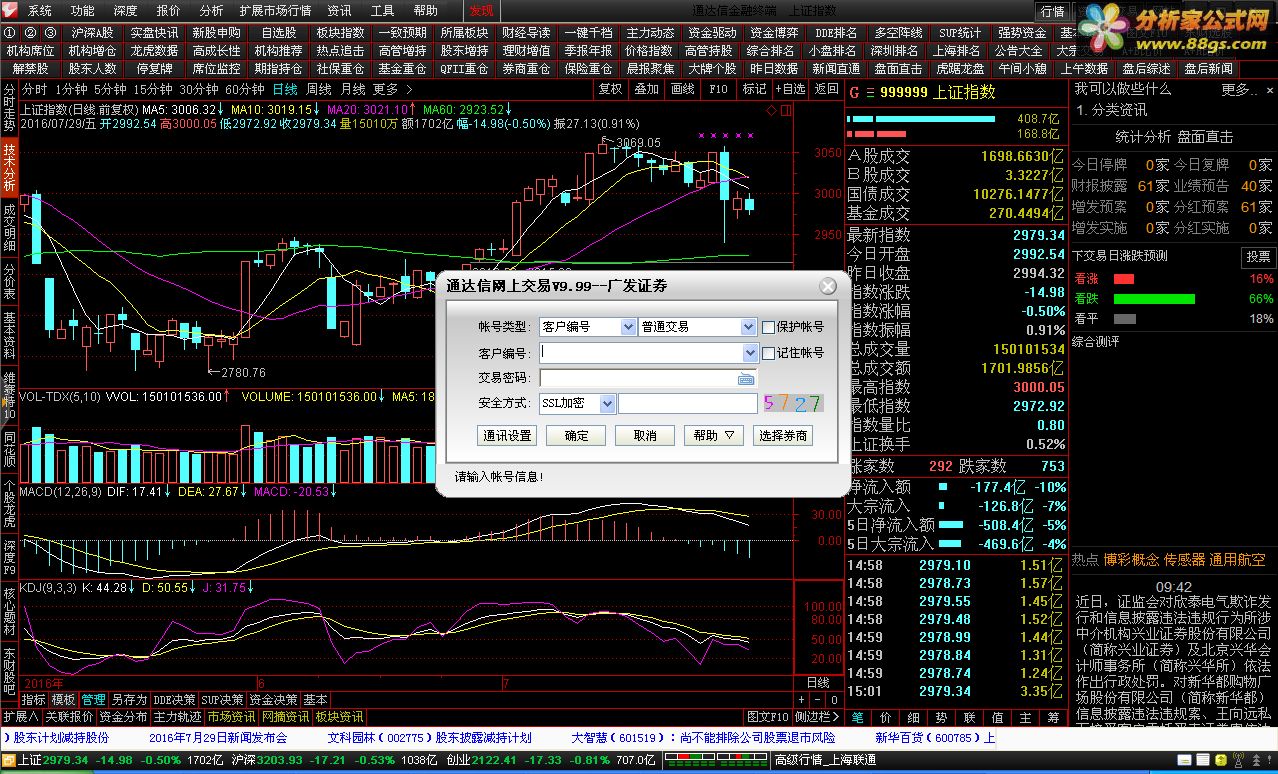
Task: Click the QFII重仓 toolbar button
Action: (x=465, y=68)
